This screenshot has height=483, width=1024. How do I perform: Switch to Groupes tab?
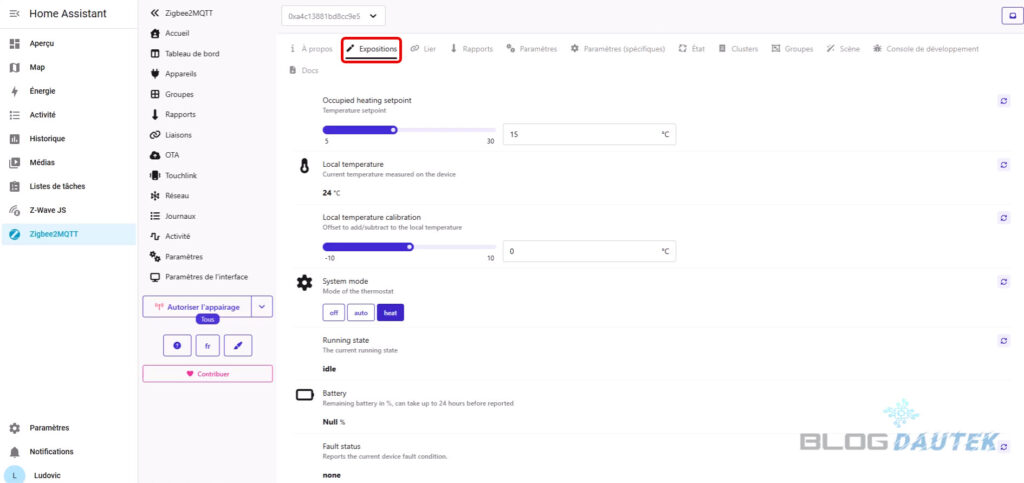click(792, 49)
